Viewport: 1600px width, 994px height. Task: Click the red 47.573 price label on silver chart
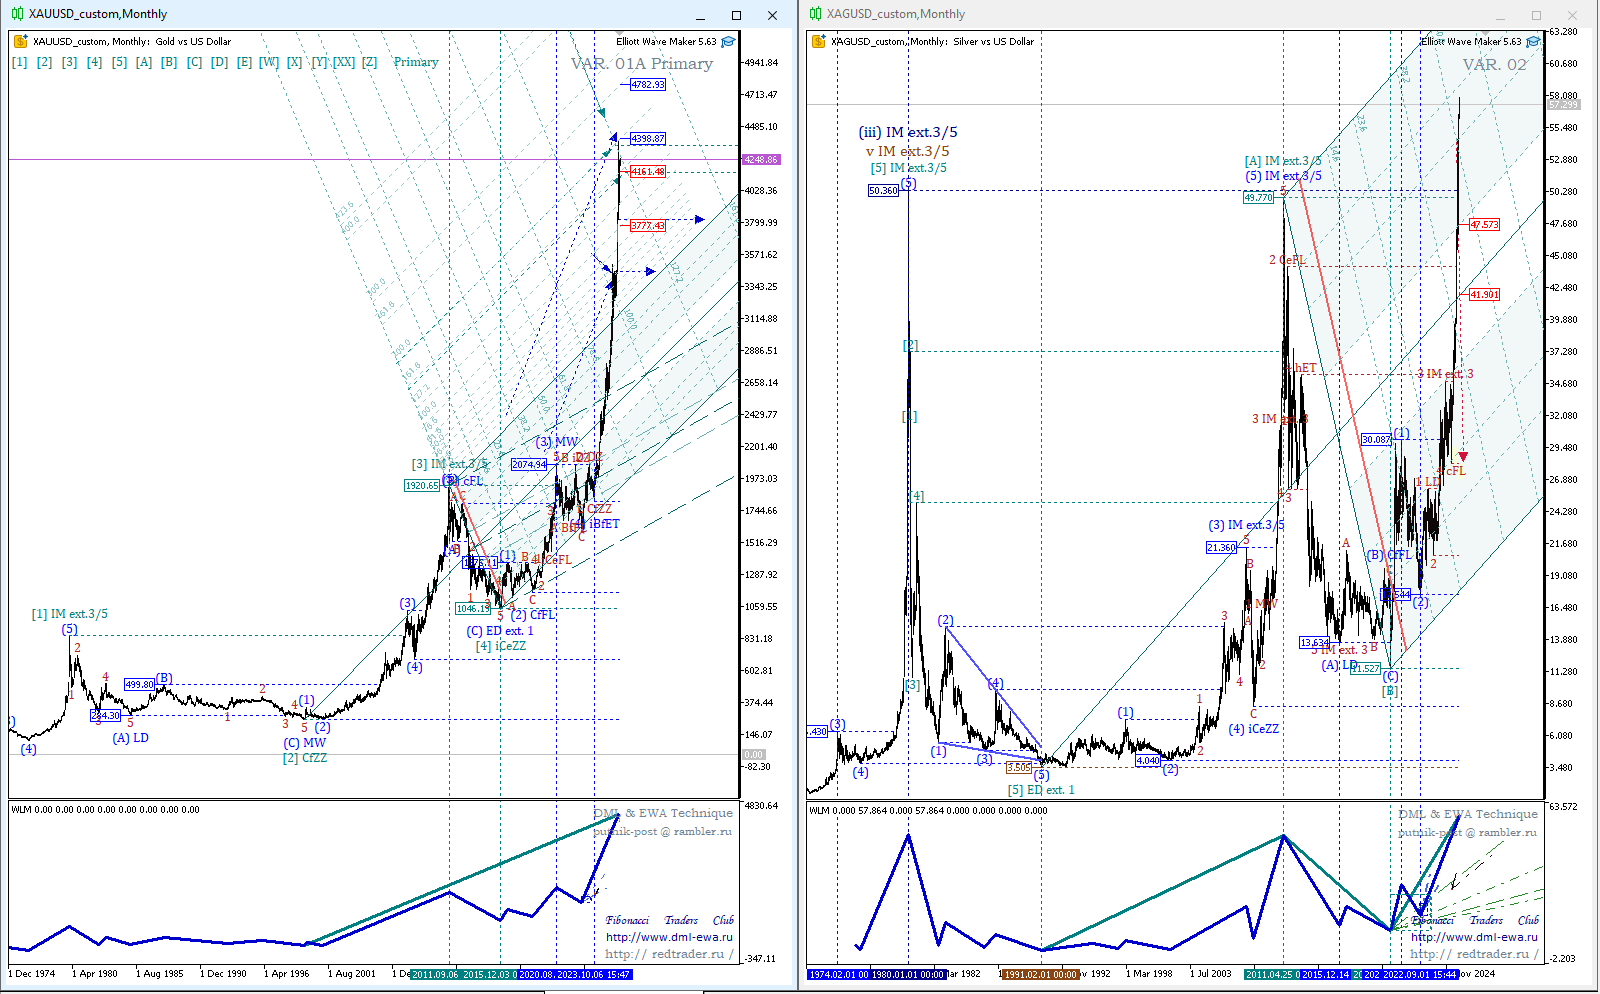1484,225
